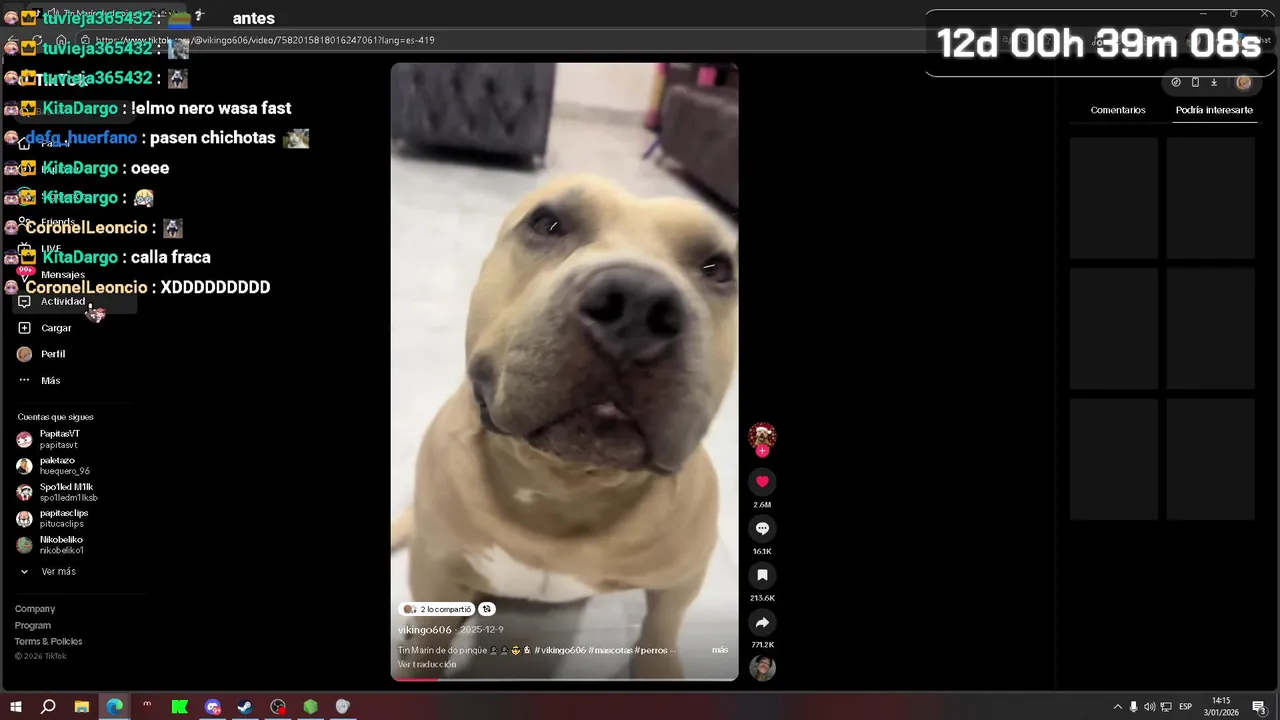Screen dimensions: 1280x720
Task: Click the phone app icon in top bar
Action: [1195, 82]
